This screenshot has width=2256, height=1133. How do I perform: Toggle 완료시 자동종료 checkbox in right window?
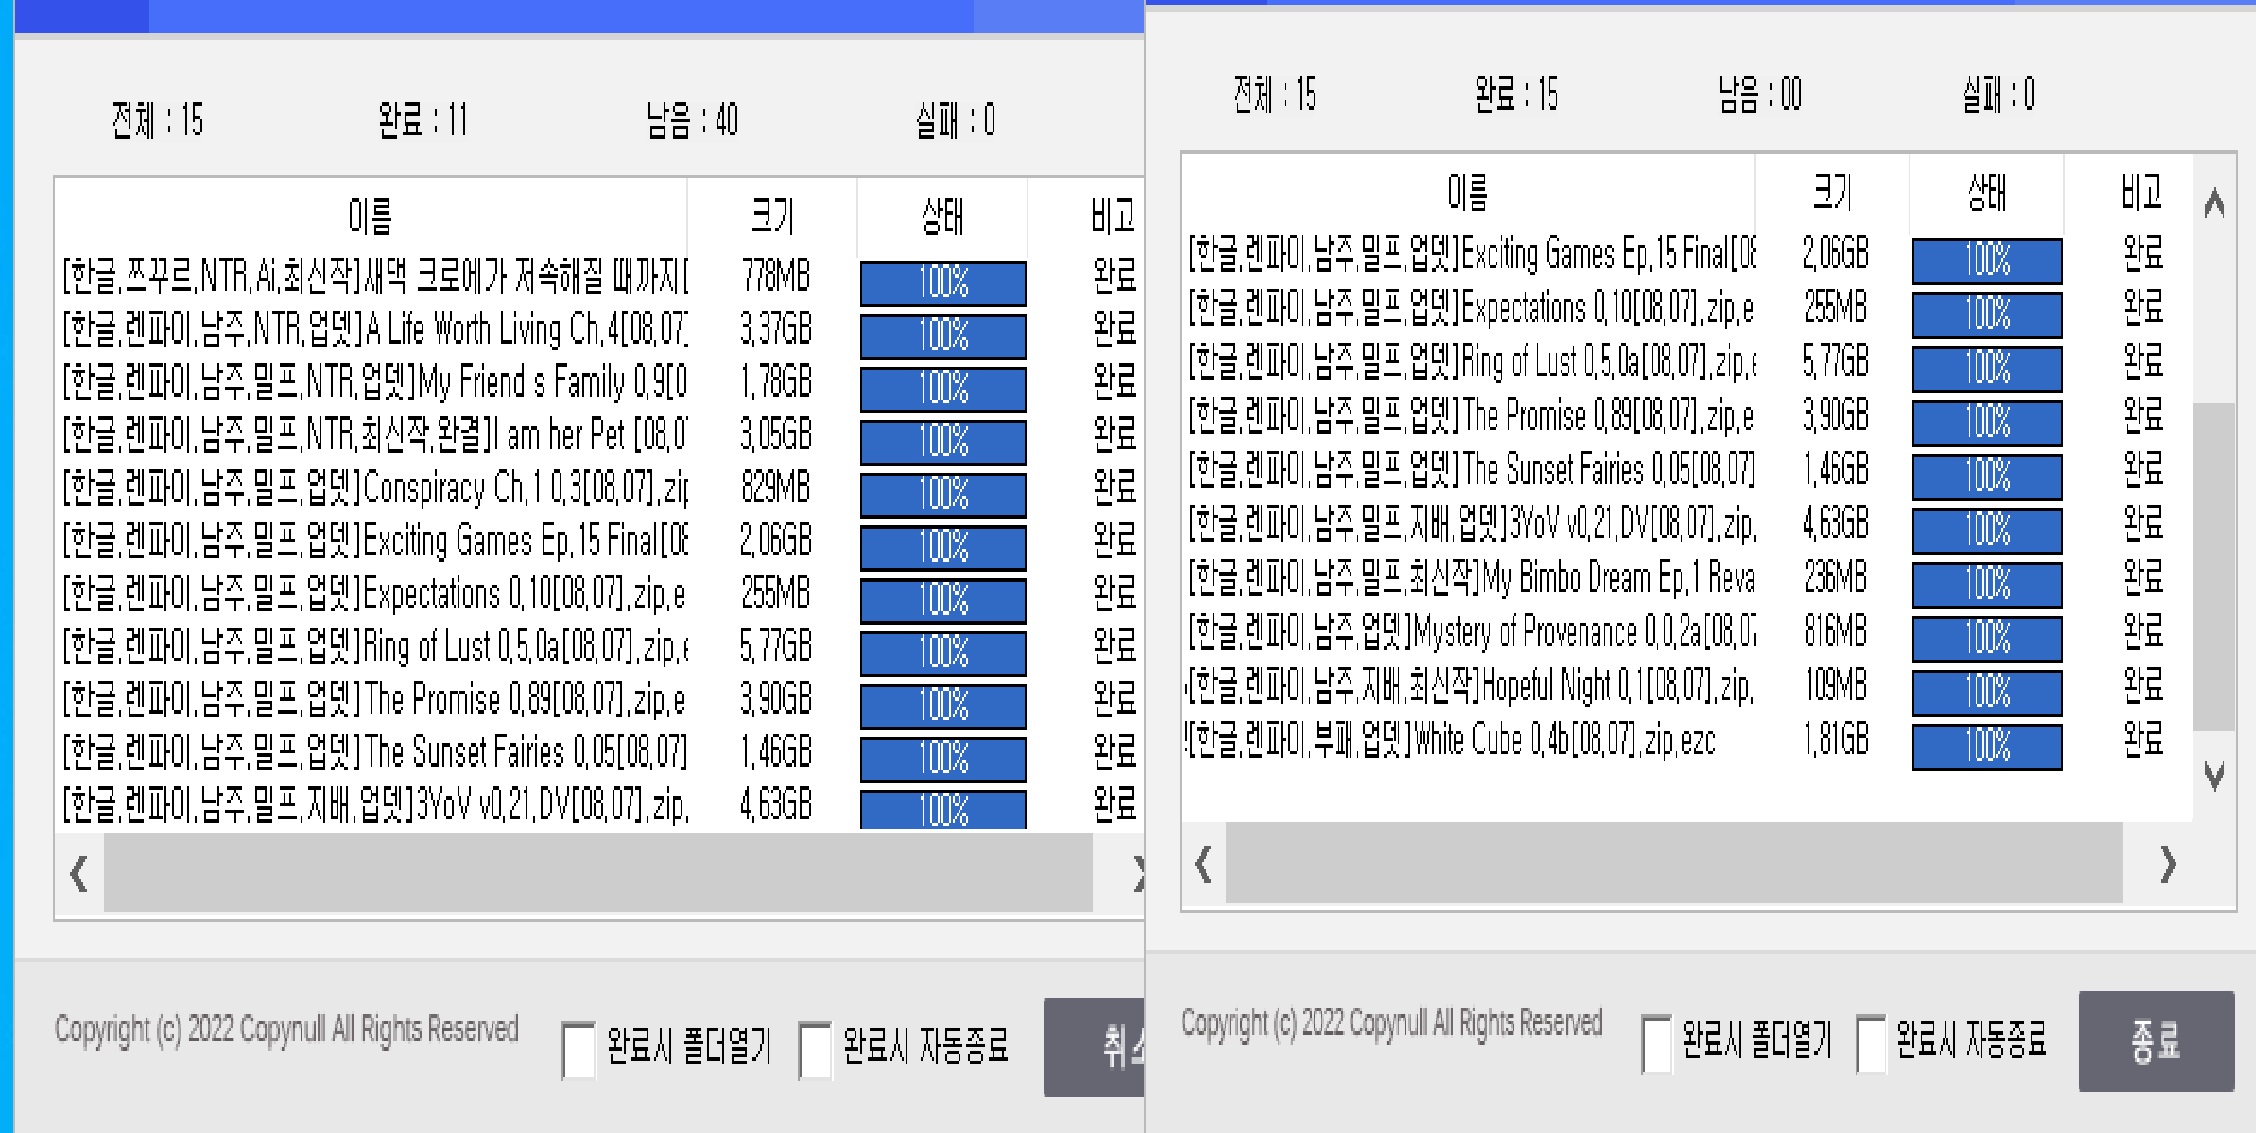[x=1871, y=1043]
